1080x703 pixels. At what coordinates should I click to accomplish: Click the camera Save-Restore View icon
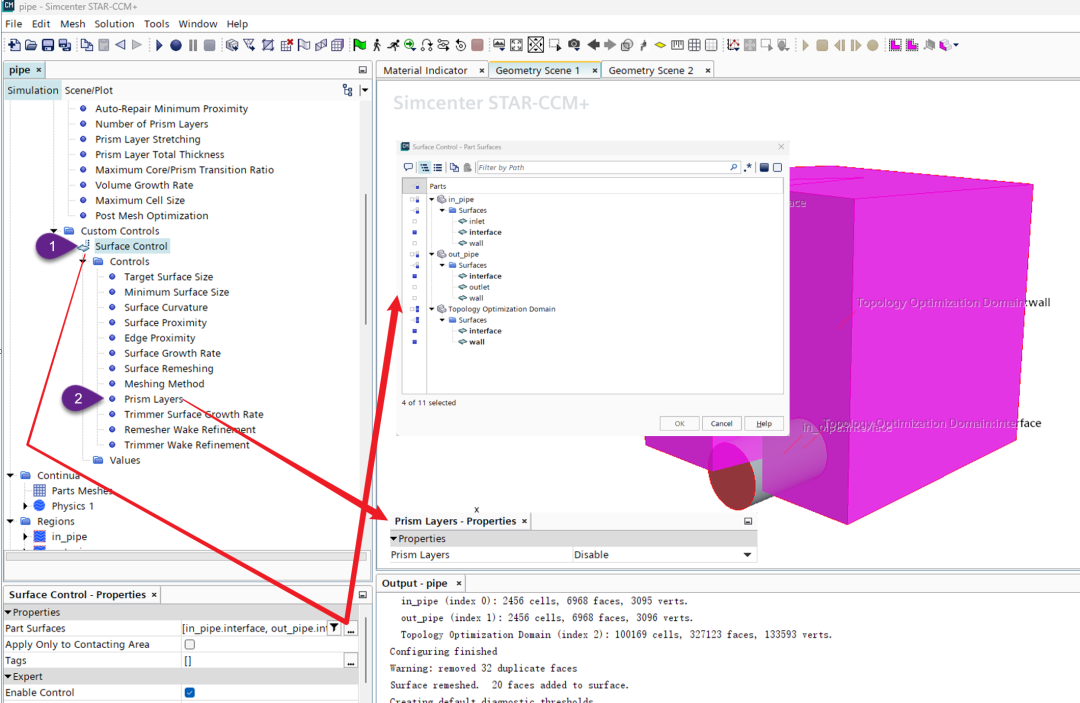coord(574,45)
